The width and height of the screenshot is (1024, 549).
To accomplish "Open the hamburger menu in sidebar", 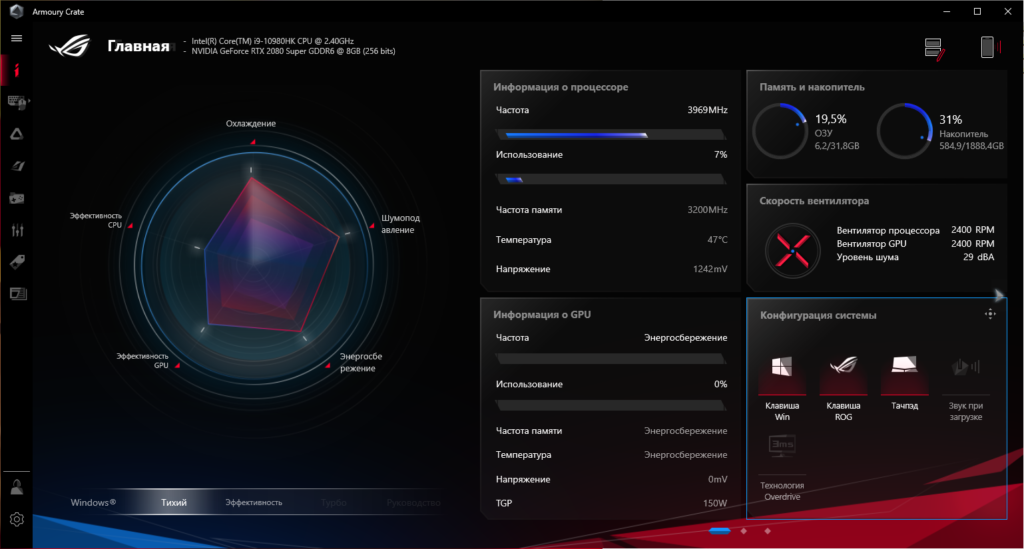I will (x=16, y=38).
